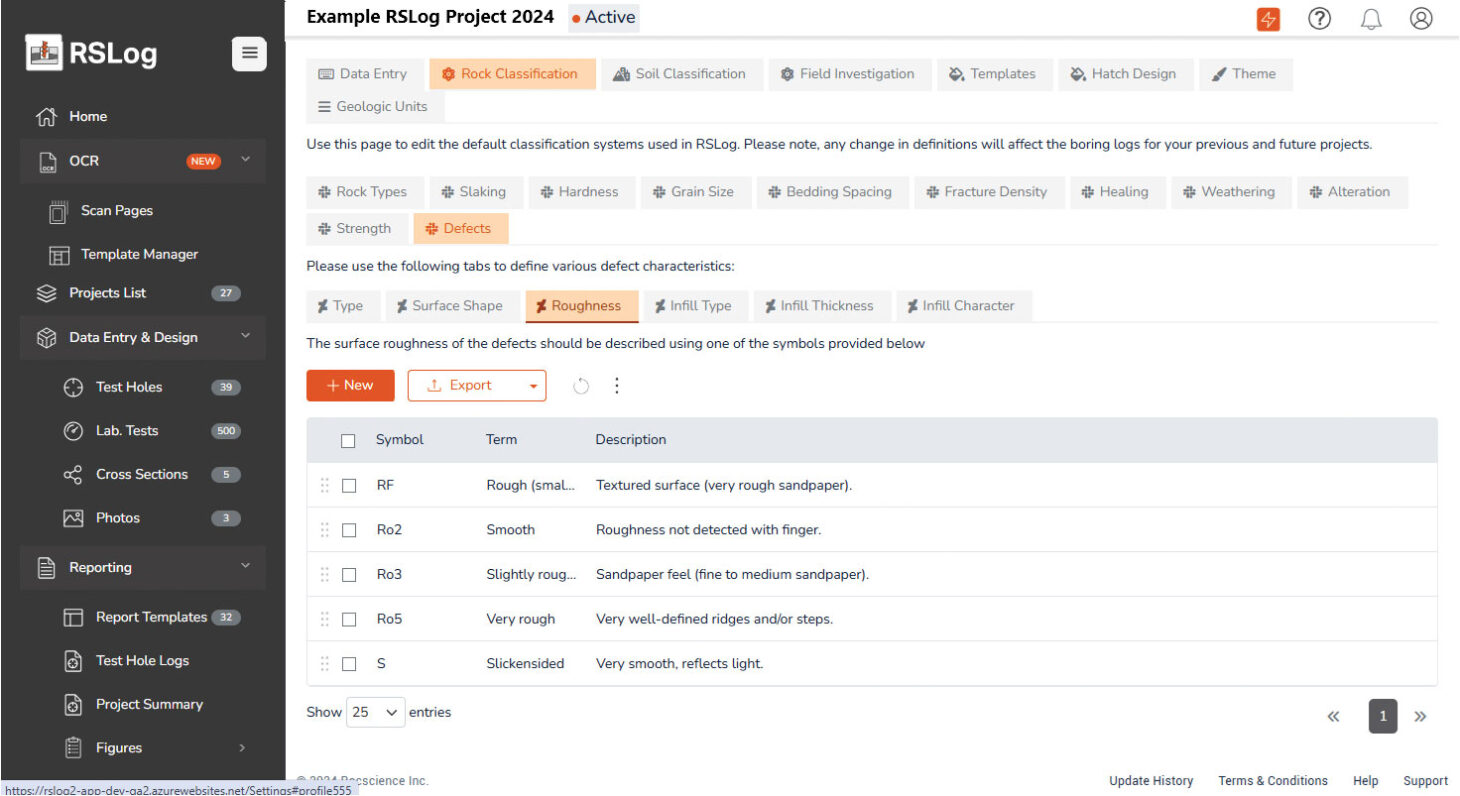Check the box for the Ro2 row
Image resolution: width=1460 pixels, height=796 pixels.
[x=349, y=530]
